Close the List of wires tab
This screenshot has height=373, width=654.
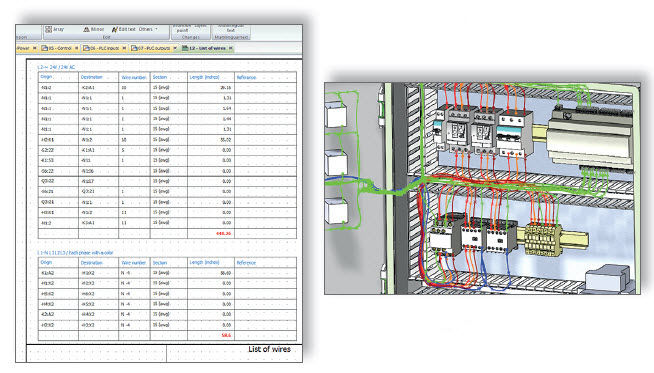pyautogui.click(x=231, y=48)
